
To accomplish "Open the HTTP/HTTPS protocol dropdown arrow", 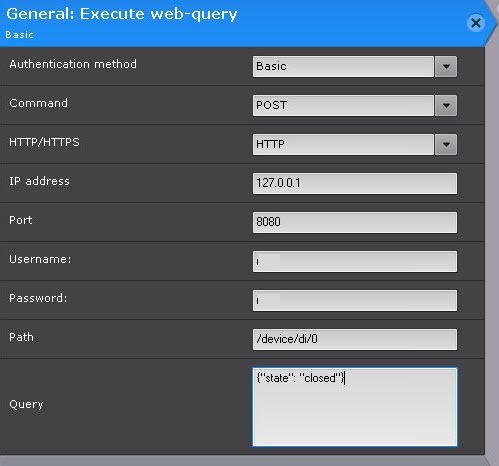I will click(x=446, y=144).
